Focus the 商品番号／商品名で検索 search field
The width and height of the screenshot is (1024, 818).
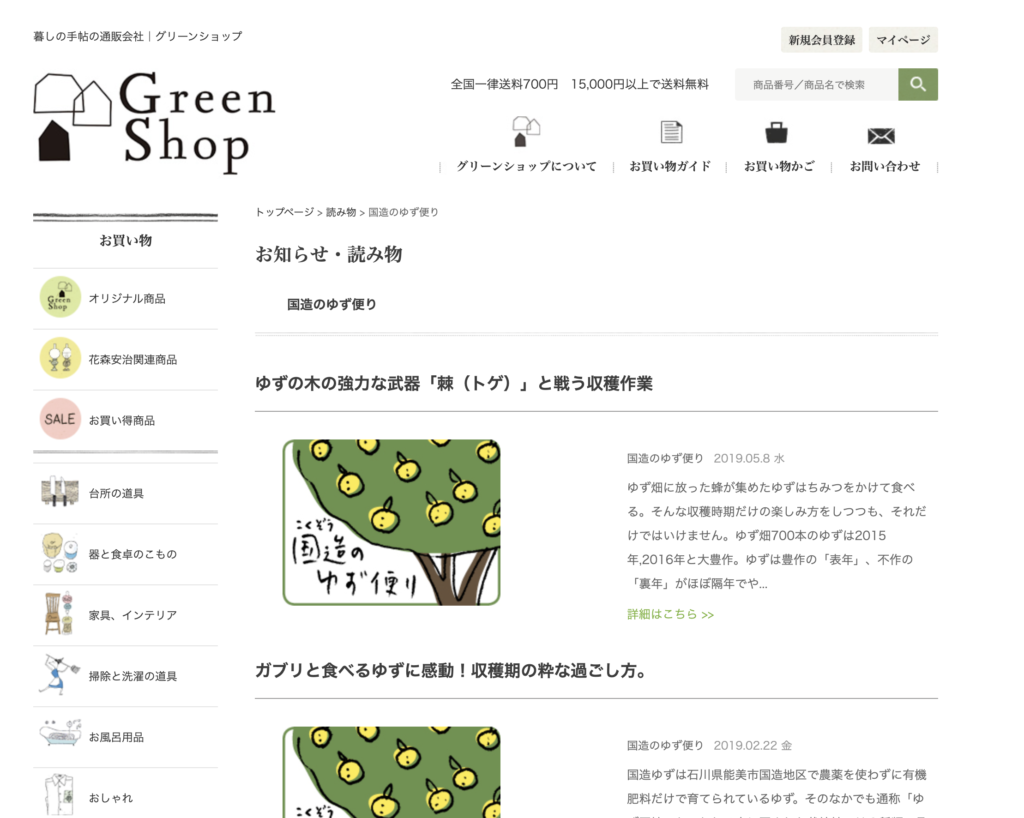click(x=816, y=84)
